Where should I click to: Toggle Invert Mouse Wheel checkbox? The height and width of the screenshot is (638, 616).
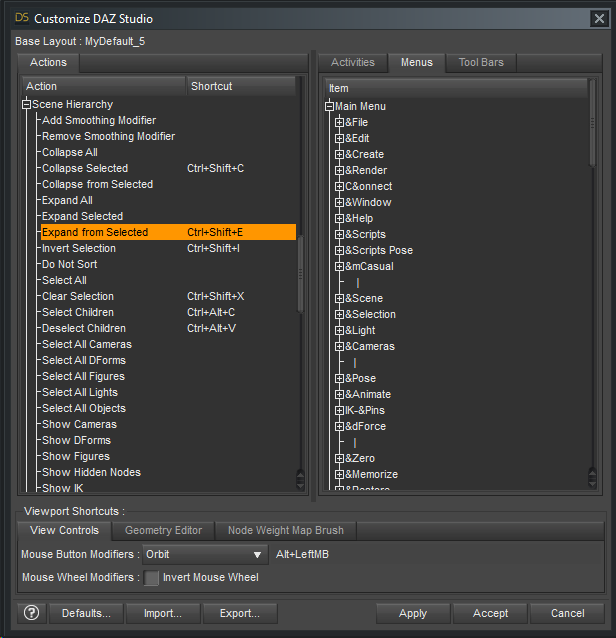151,578
